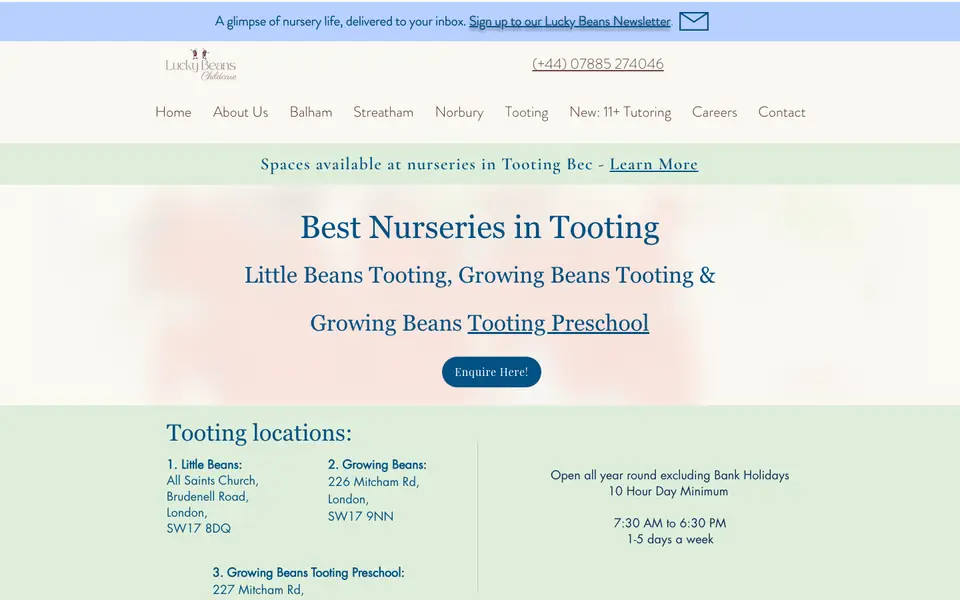The image size is (960, 600).
Task: Select the 3. Growing Beans Tooting Preschool: label
Action: pos(308,572)
